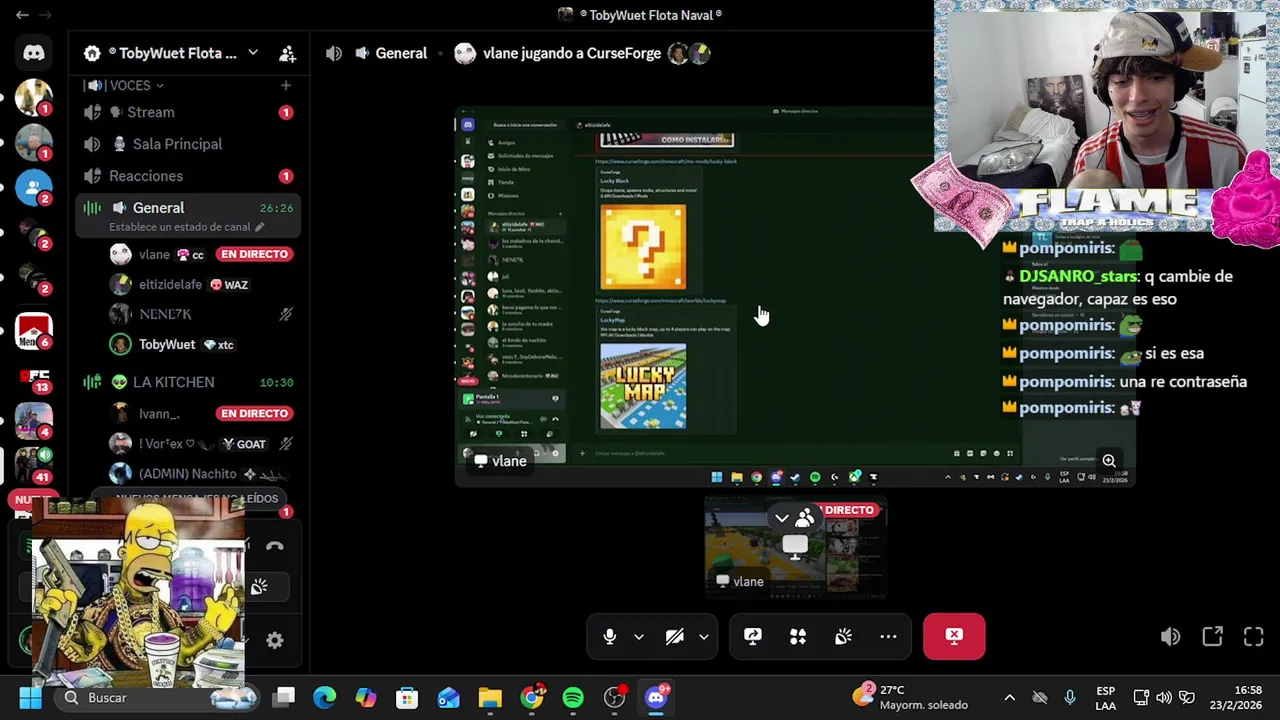The image size is (1280, 720).
Task: Toggle the system volume tray icon
Action: [1164, 697]
